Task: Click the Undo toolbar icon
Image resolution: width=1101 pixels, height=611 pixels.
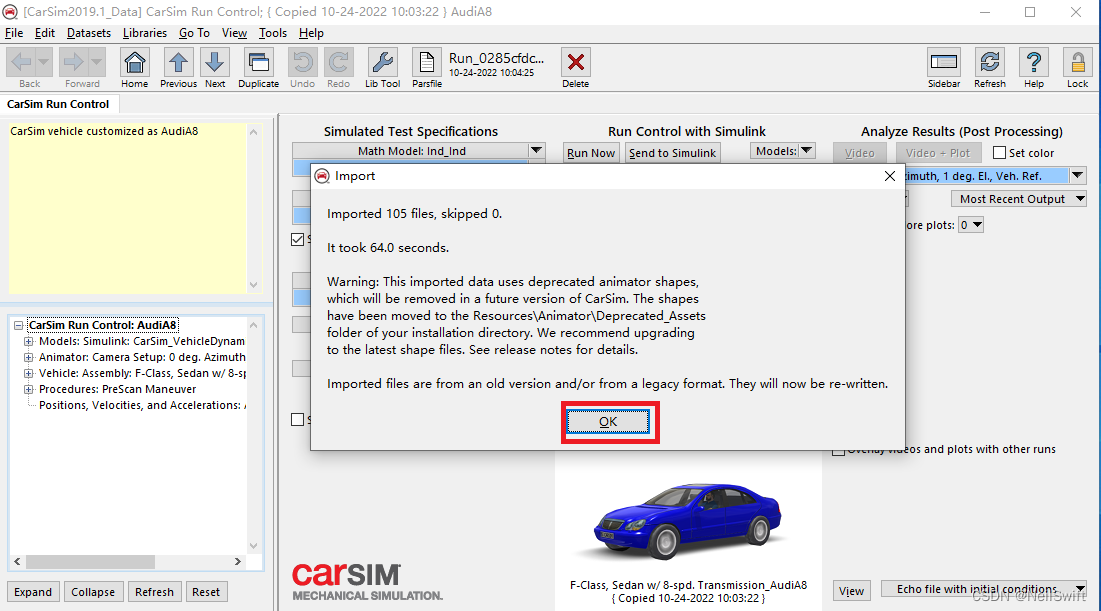Action: [x=303, y=63]
